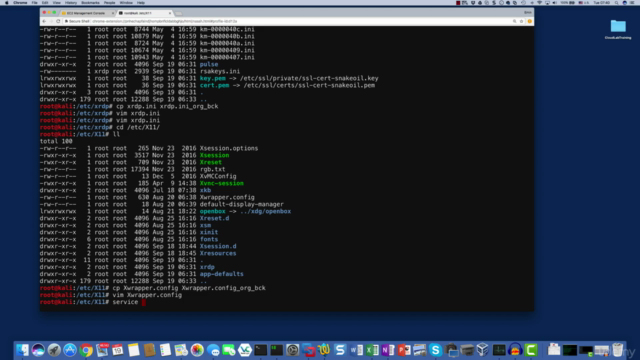Click the Spotlight search icon in the menu bar
640x360 pixels.
point(616,2)
